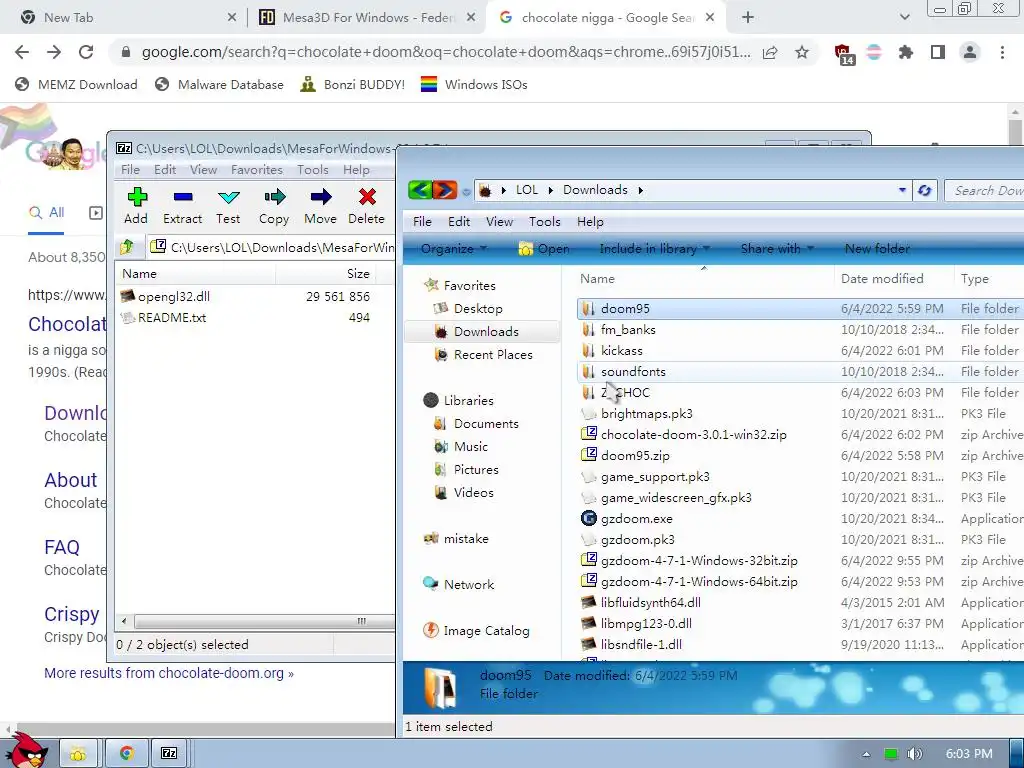Click the chevron after Downloads in breadcrumb
Viewport: 1024px width, 768px height.
coord(640,190)
